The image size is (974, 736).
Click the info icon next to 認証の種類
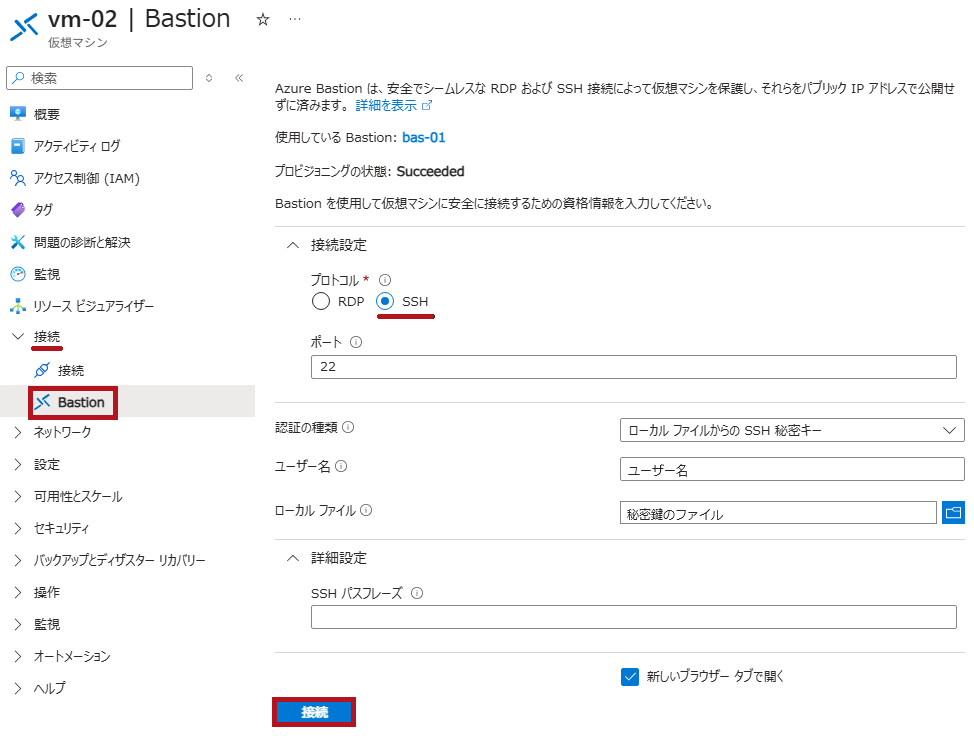point(348,427)
